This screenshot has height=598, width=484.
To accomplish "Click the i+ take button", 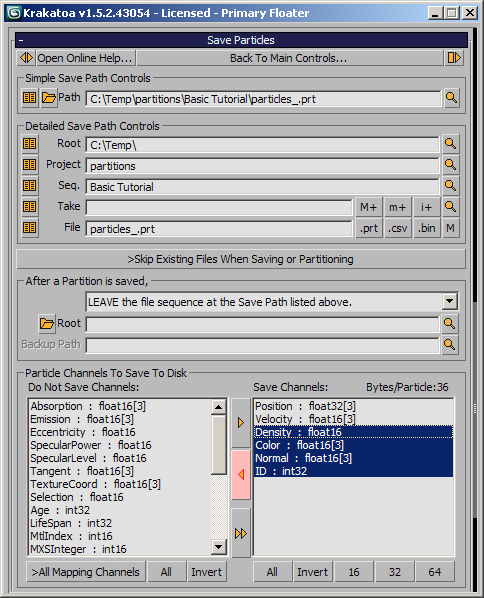I will (426, 207).
